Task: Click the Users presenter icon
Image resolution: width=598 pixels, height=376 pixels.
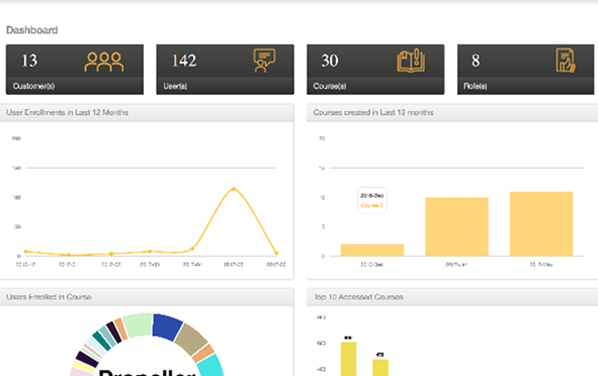Action: point(264,60)
